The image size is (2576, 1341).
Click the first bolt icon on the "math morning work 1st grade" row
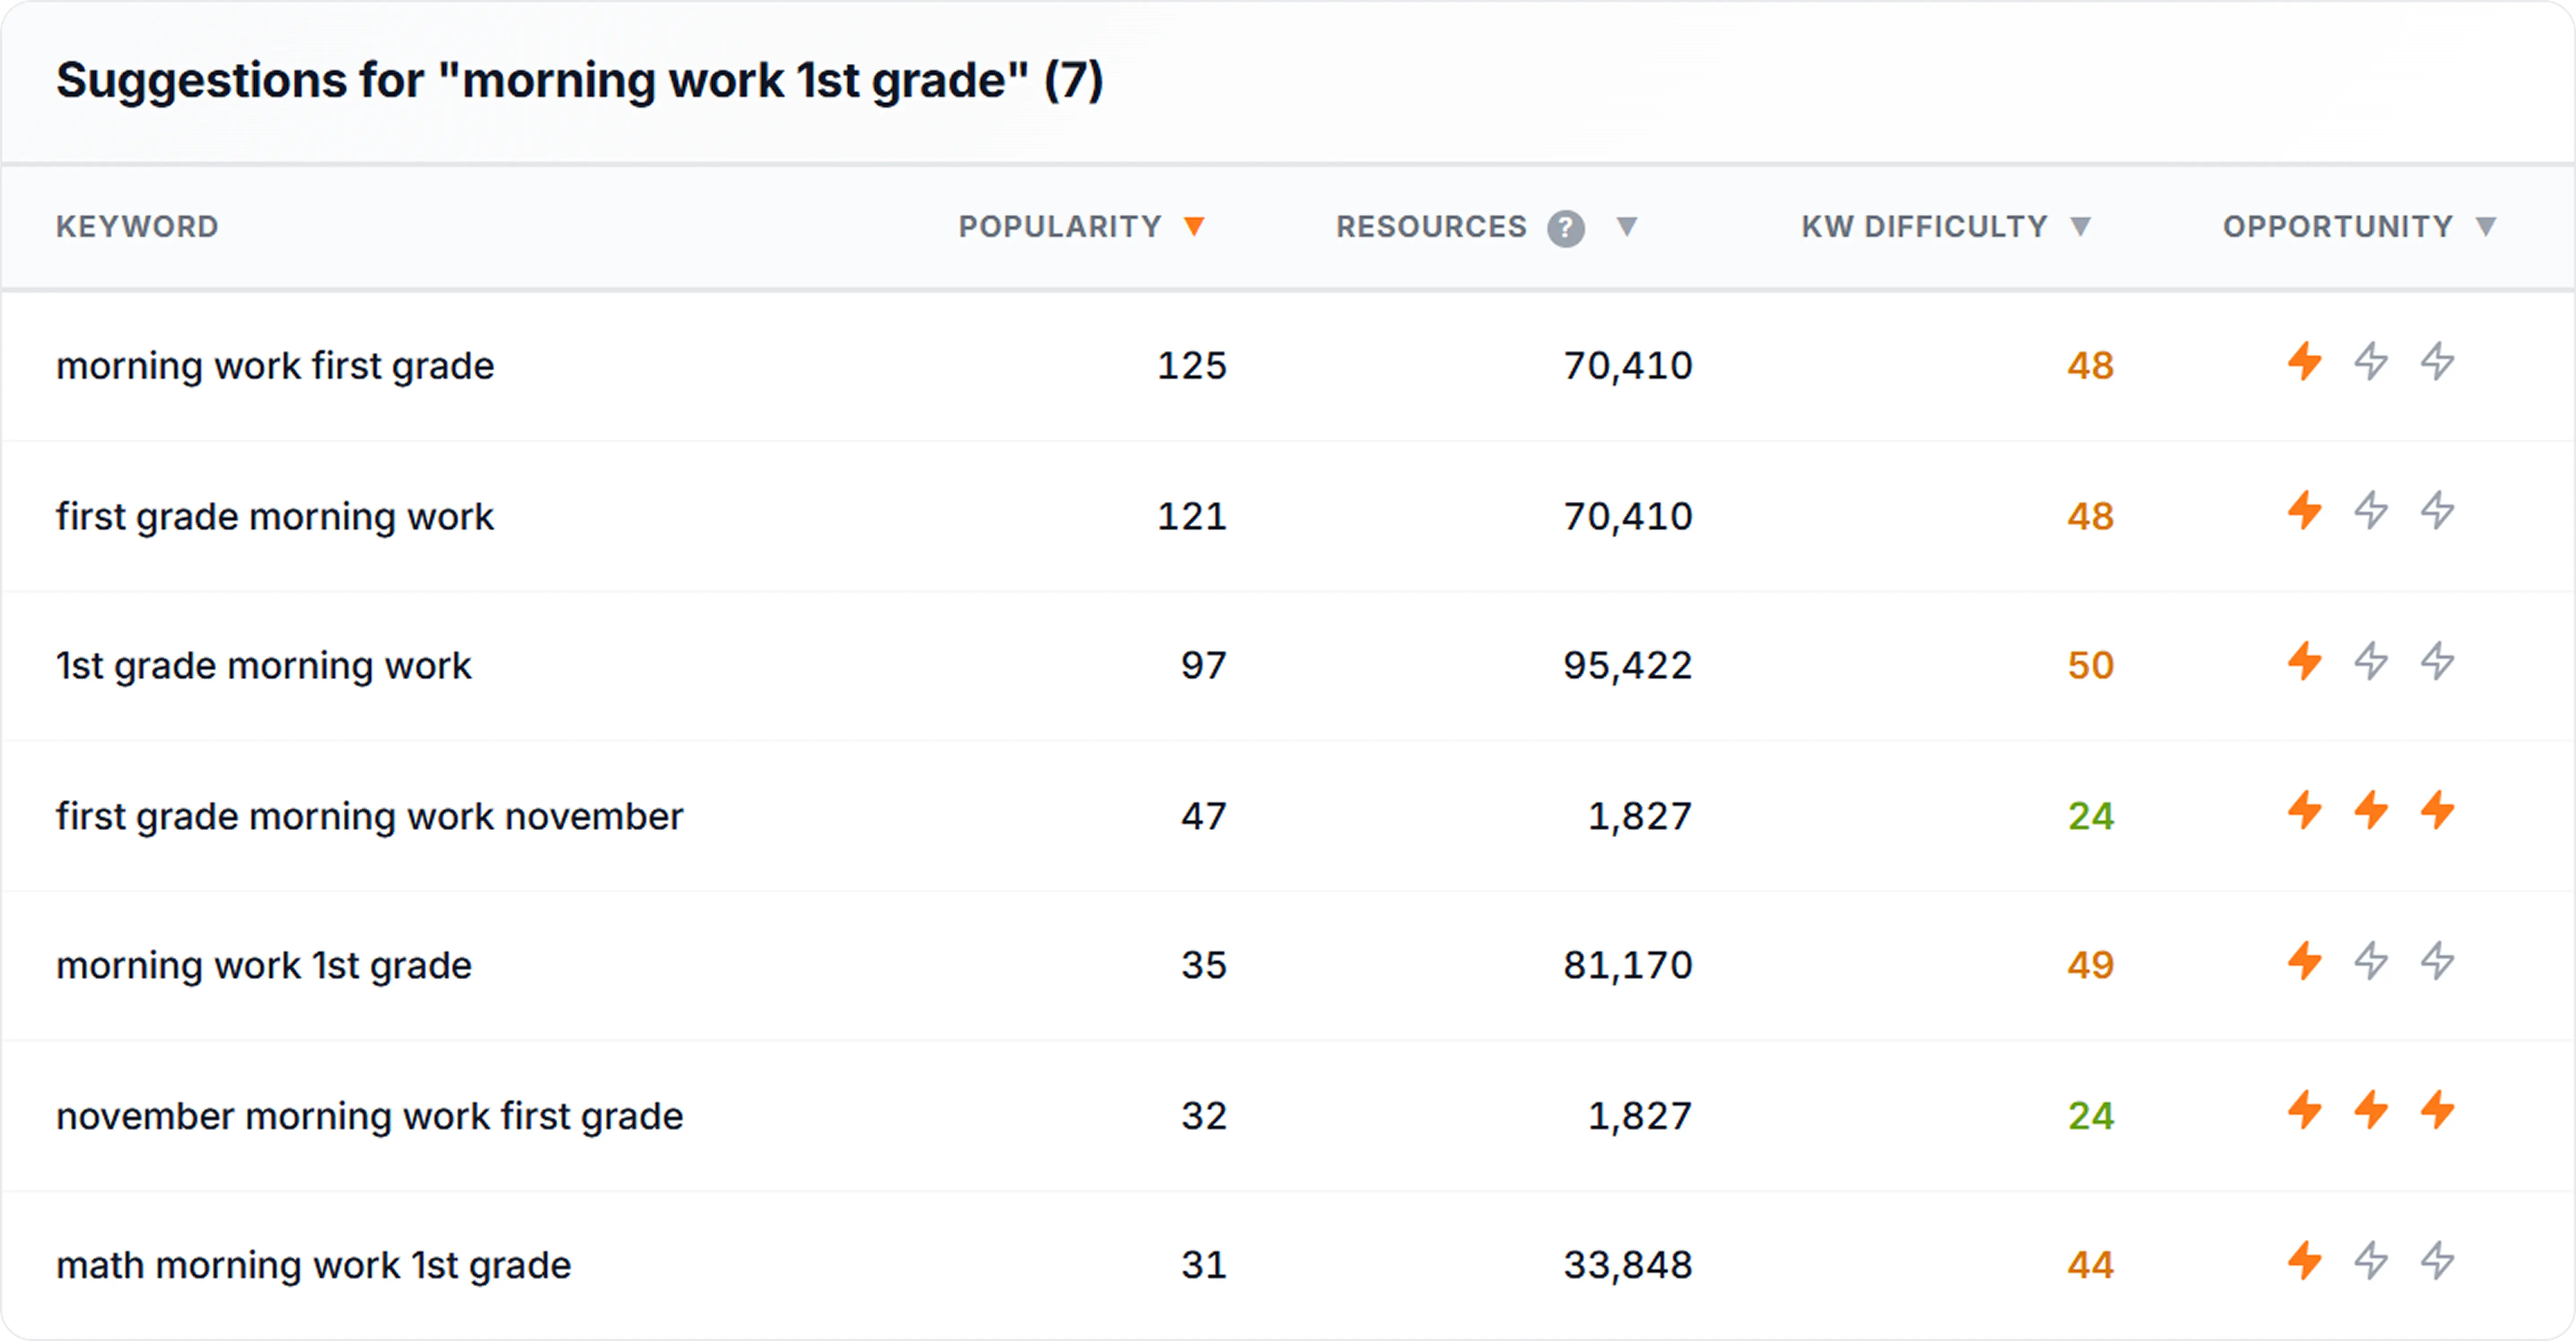pos(2305,1262)
